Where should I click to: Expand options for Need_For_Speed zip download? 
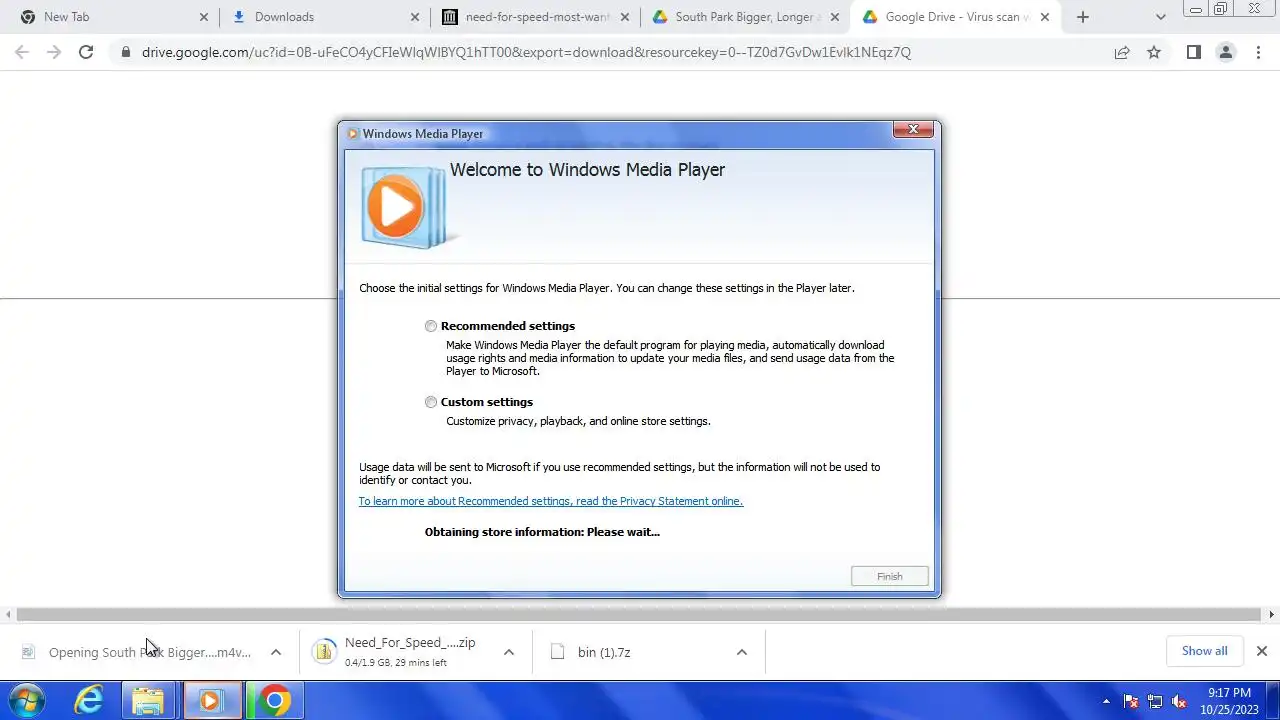coord(508,652)
